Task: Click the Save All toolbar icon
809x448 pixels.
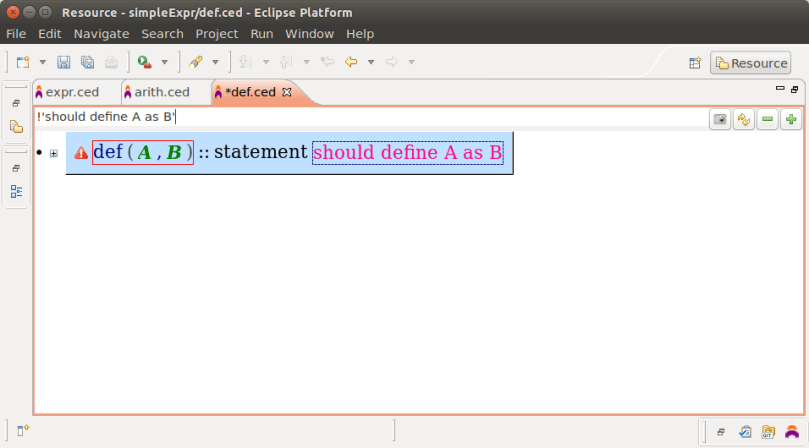Action: coord(87,62)
